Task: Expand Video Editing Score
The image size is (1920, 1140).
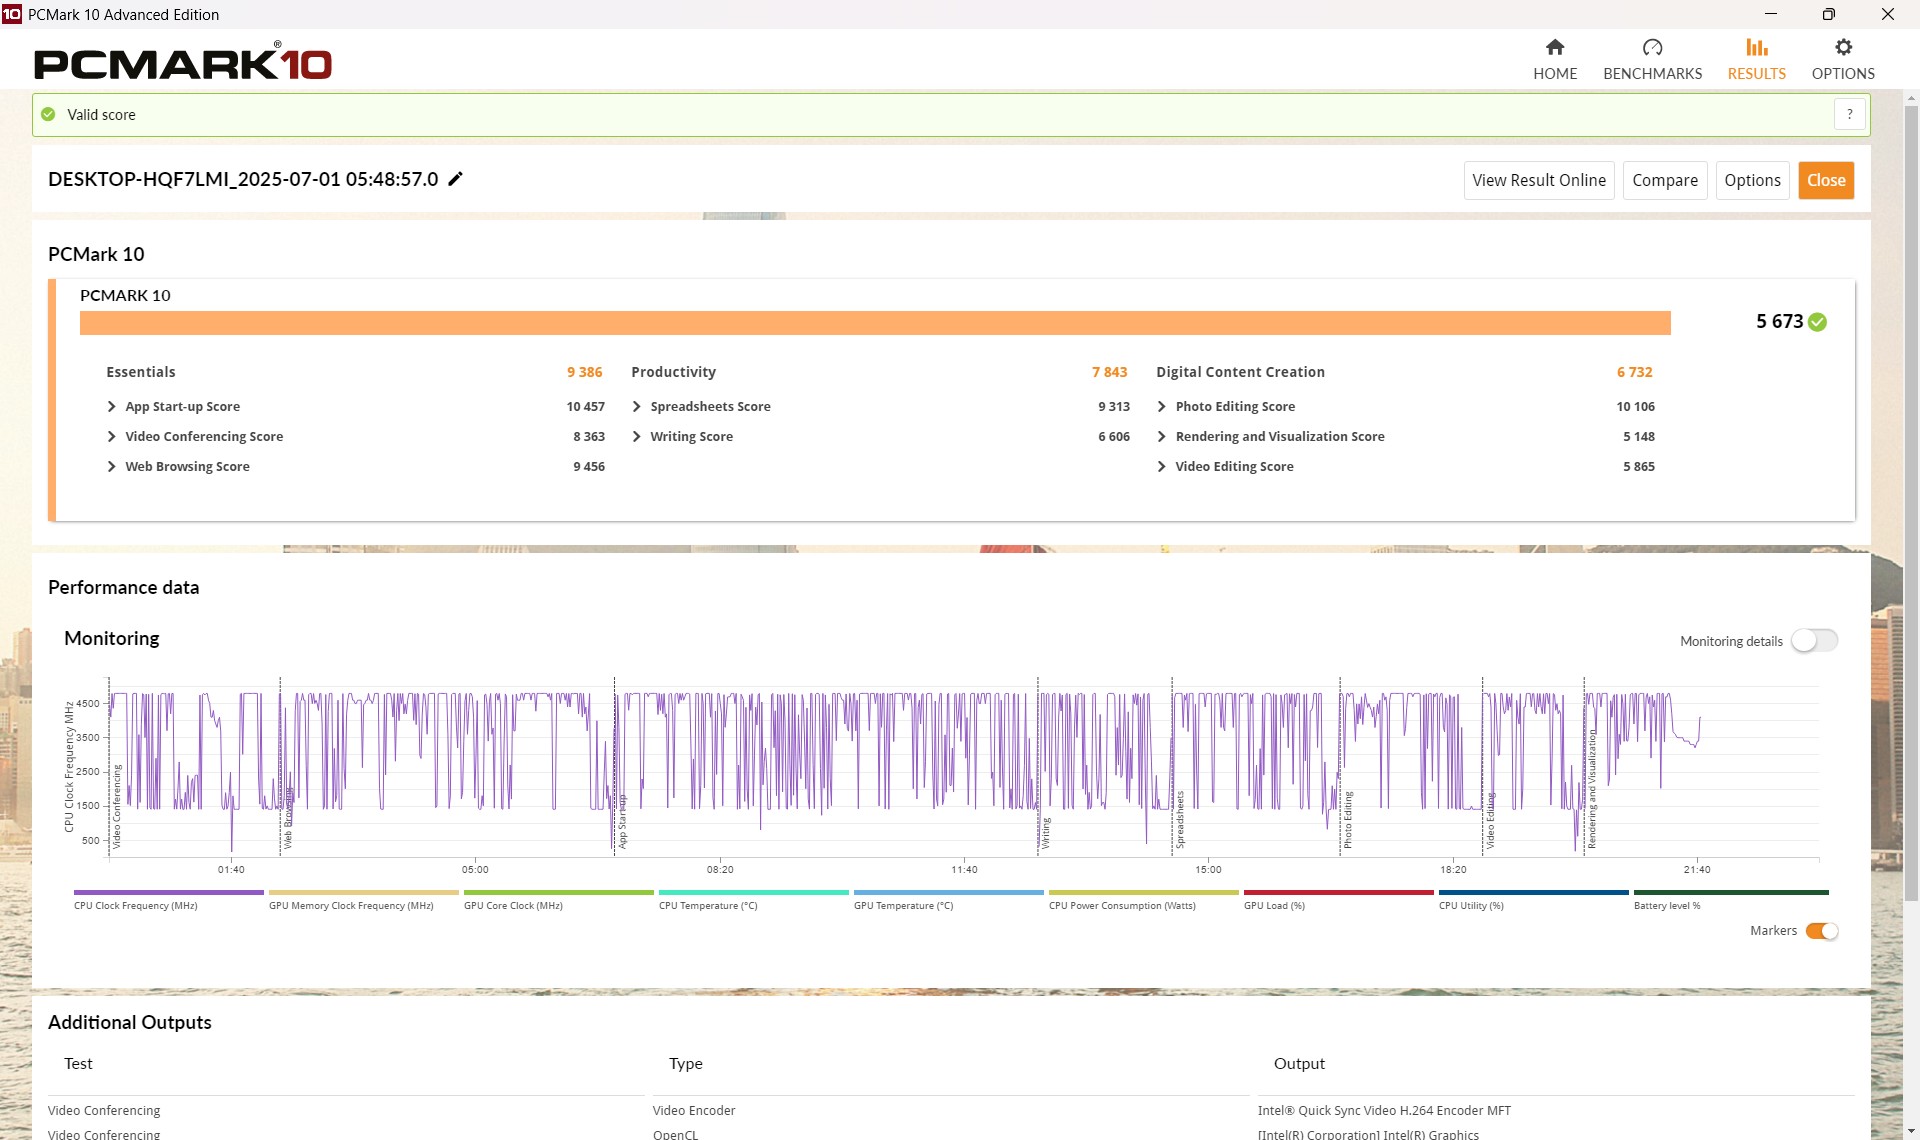Action: 1161,467
